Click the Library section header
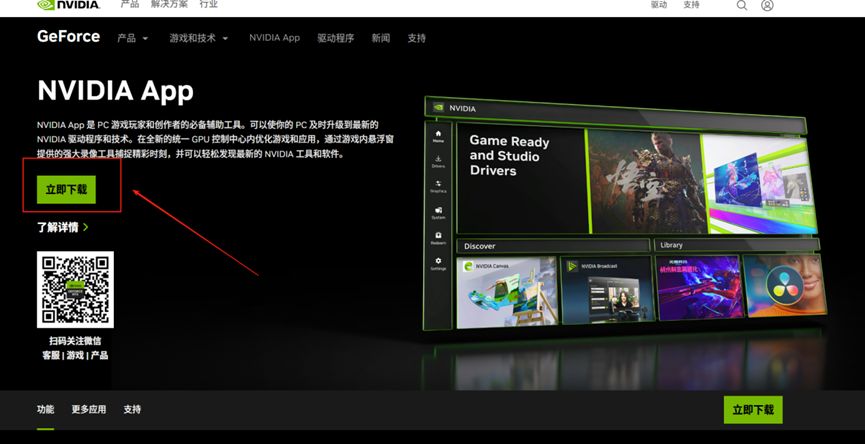The width and height of the screenshot is (865, 444). 737,244
